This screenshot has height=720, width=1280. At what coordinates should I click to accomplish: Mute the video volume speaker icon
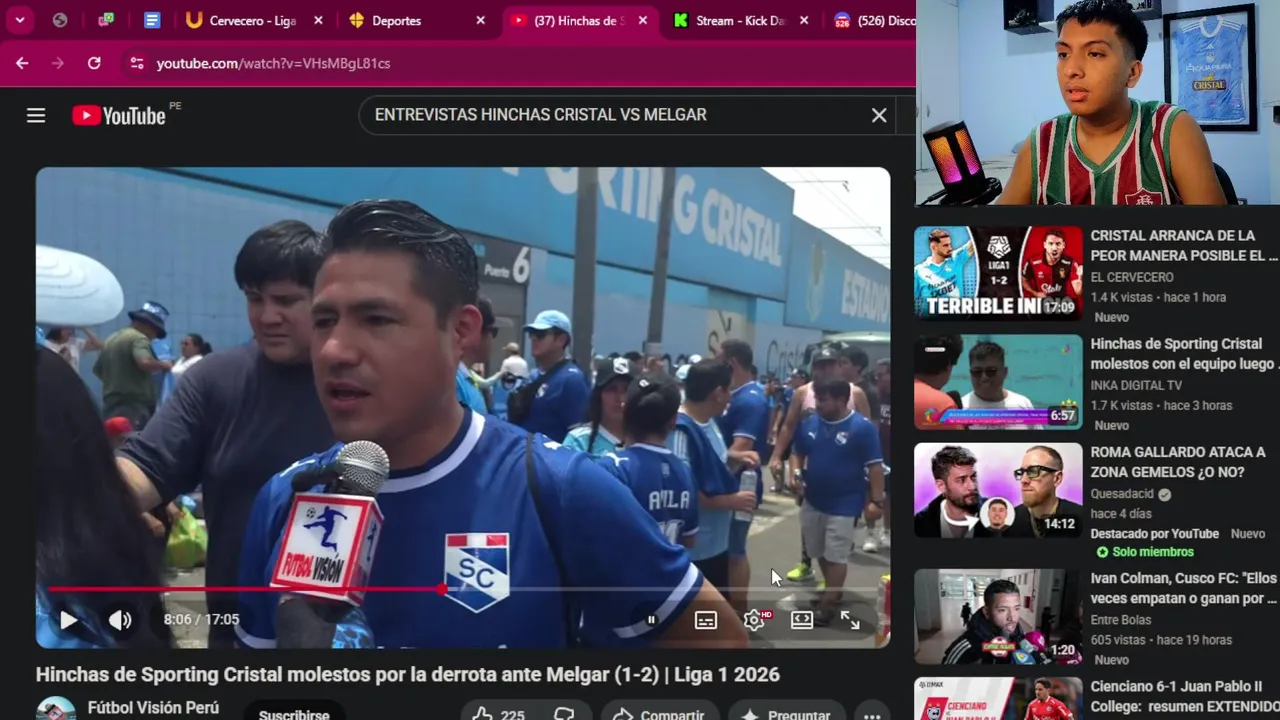[x=120, y=620]
